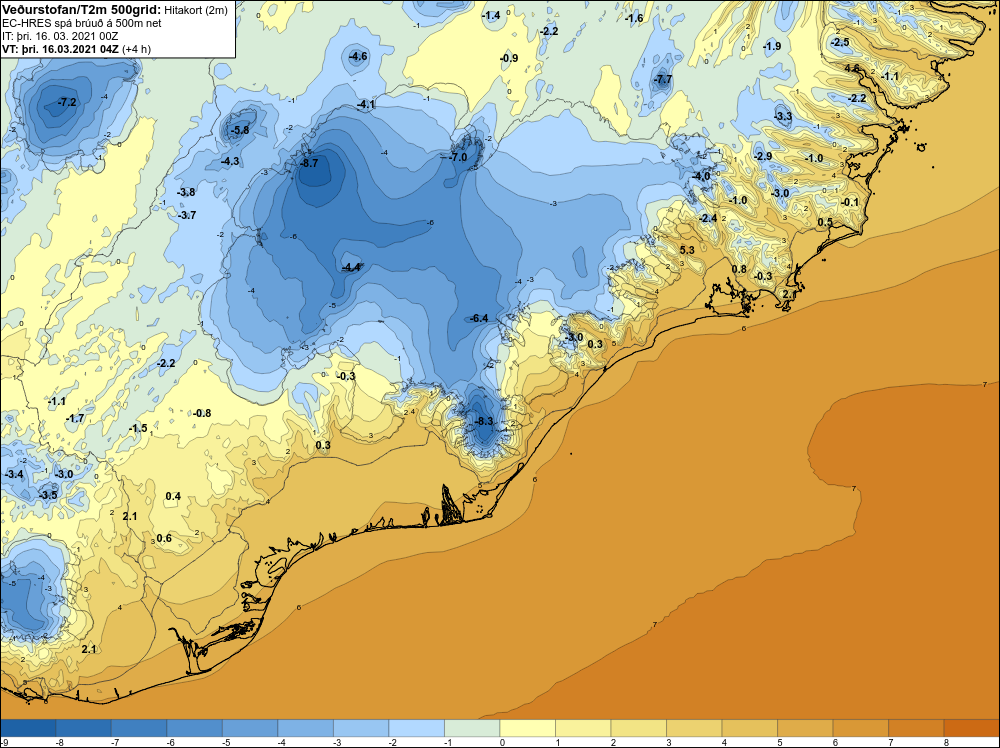Pick the pale green -1 to 0 legend swatch

click(472, 728)
